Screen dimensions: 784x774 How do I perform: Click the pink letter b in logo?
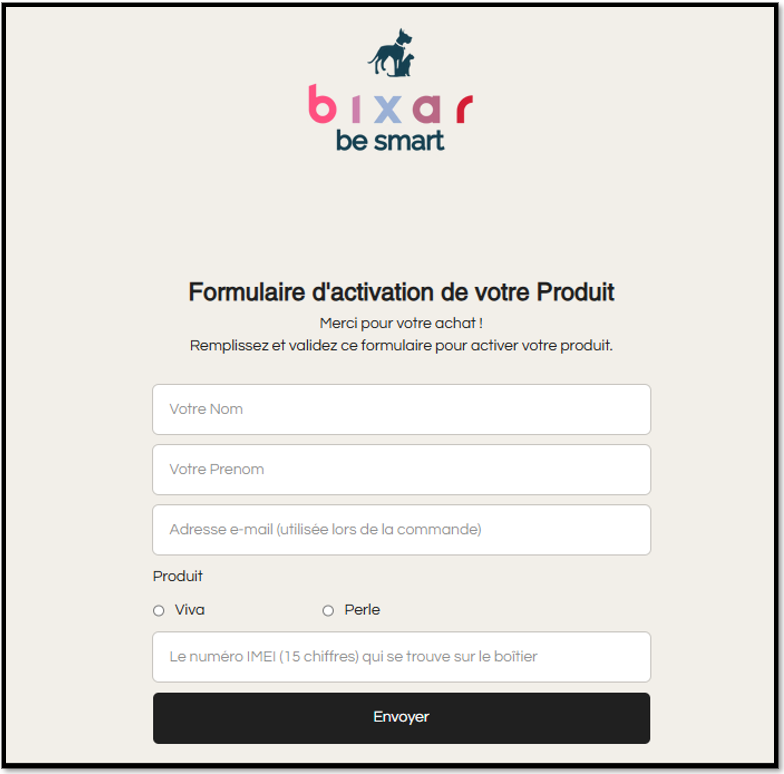click(x=321, y=104)
